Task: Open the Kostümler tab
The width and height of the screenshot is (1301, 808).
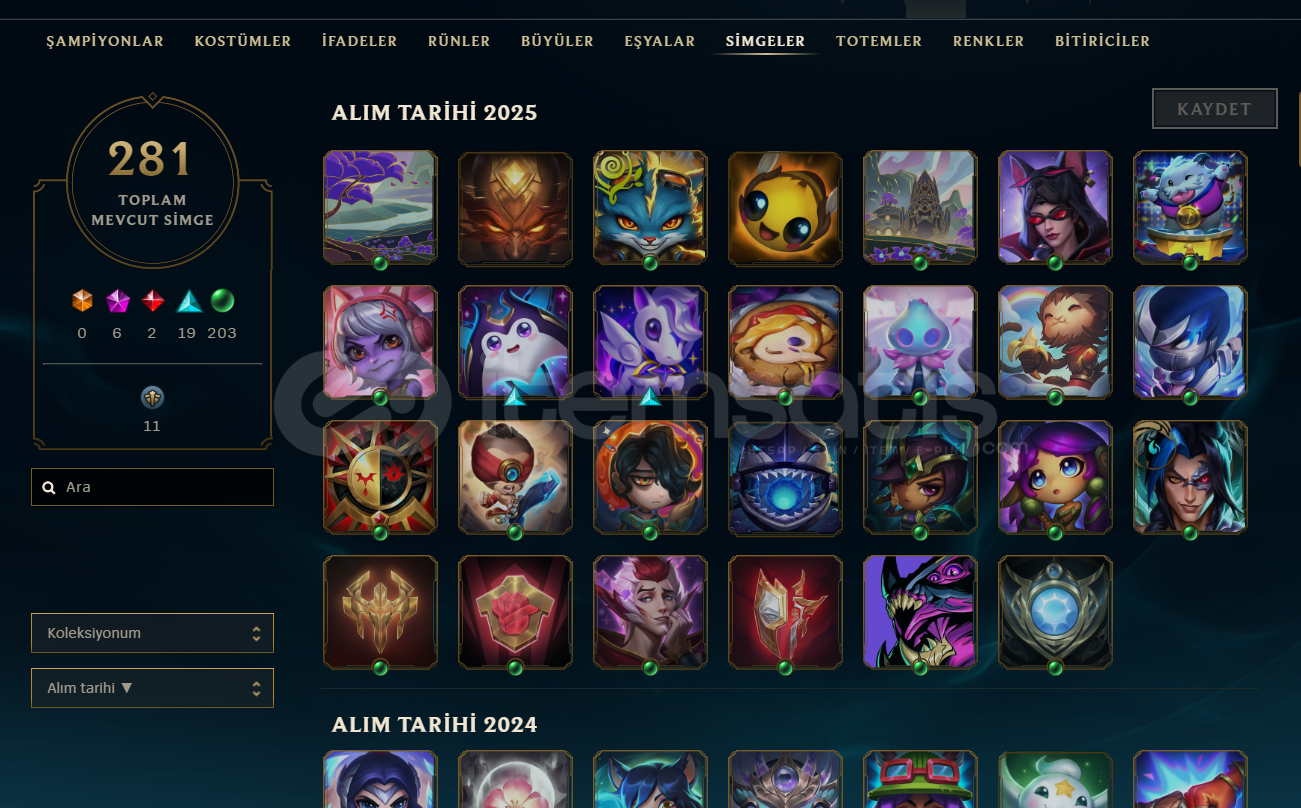Action: [243, 41]
